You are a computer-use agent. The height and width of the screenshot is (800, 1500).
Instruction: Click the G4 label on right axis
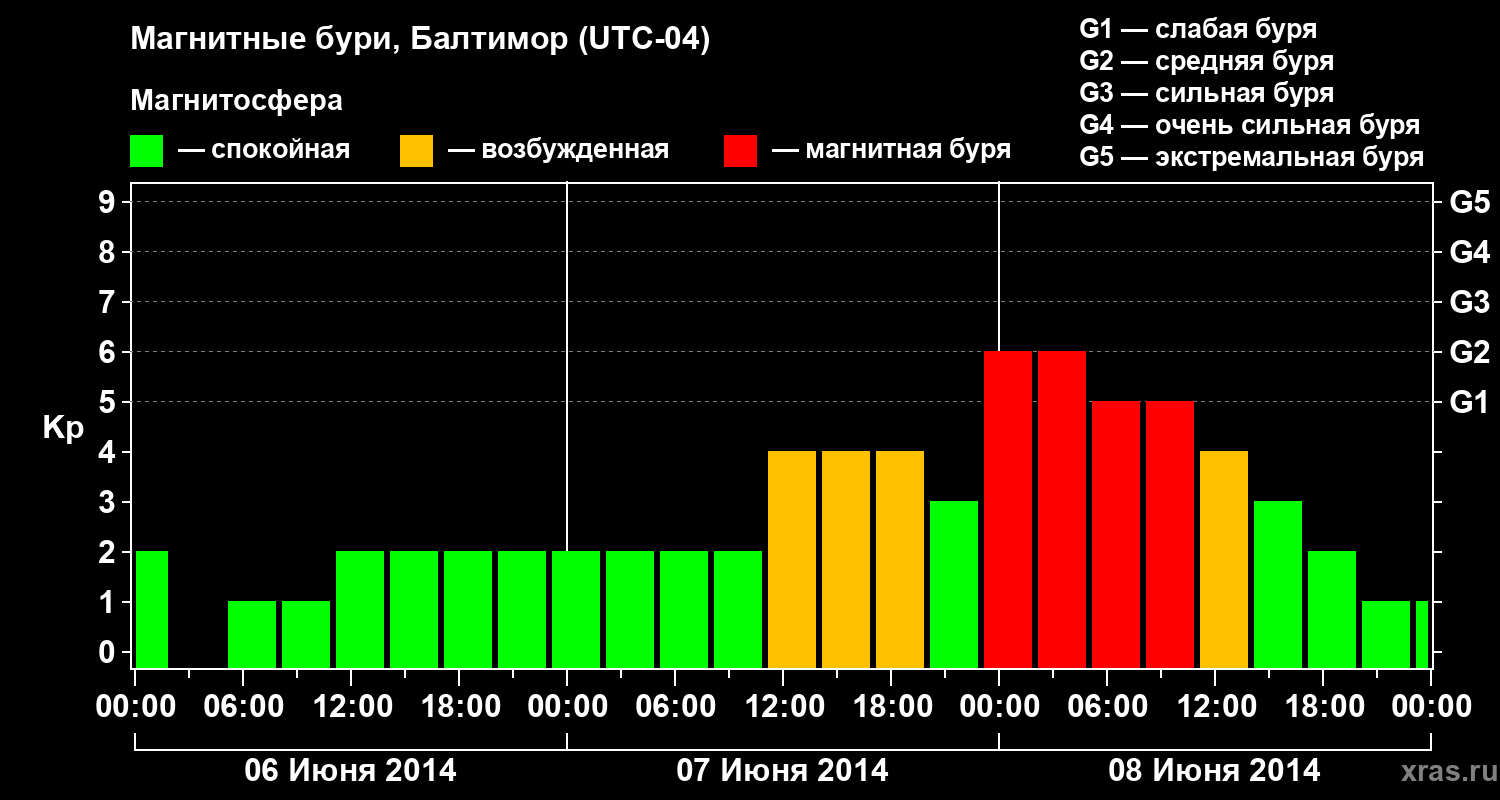point(1469,252)
